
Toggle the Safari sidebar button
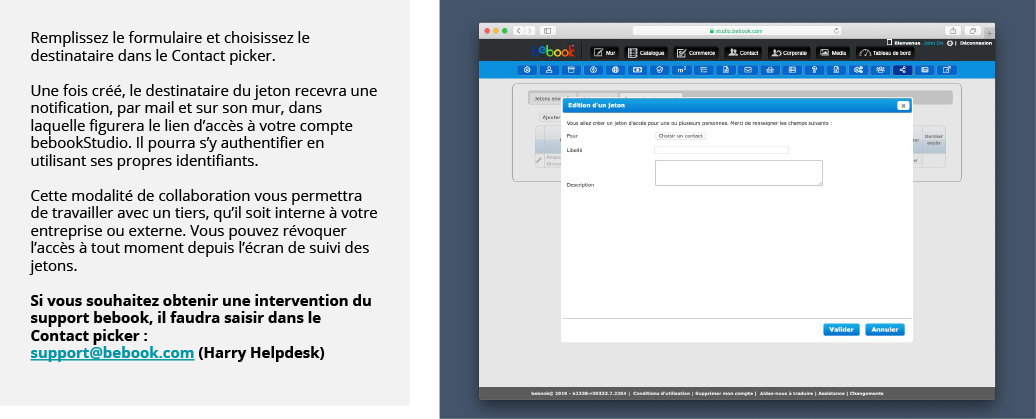[x=547, y=31]
